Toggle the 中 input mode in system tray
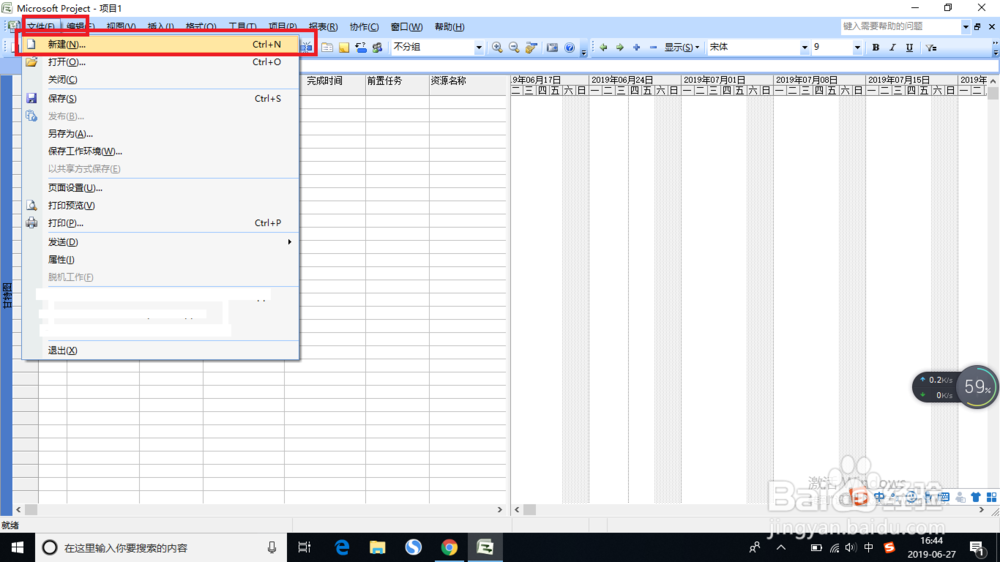Screen dimensions: 1000x562 click(x=869, y=547)
